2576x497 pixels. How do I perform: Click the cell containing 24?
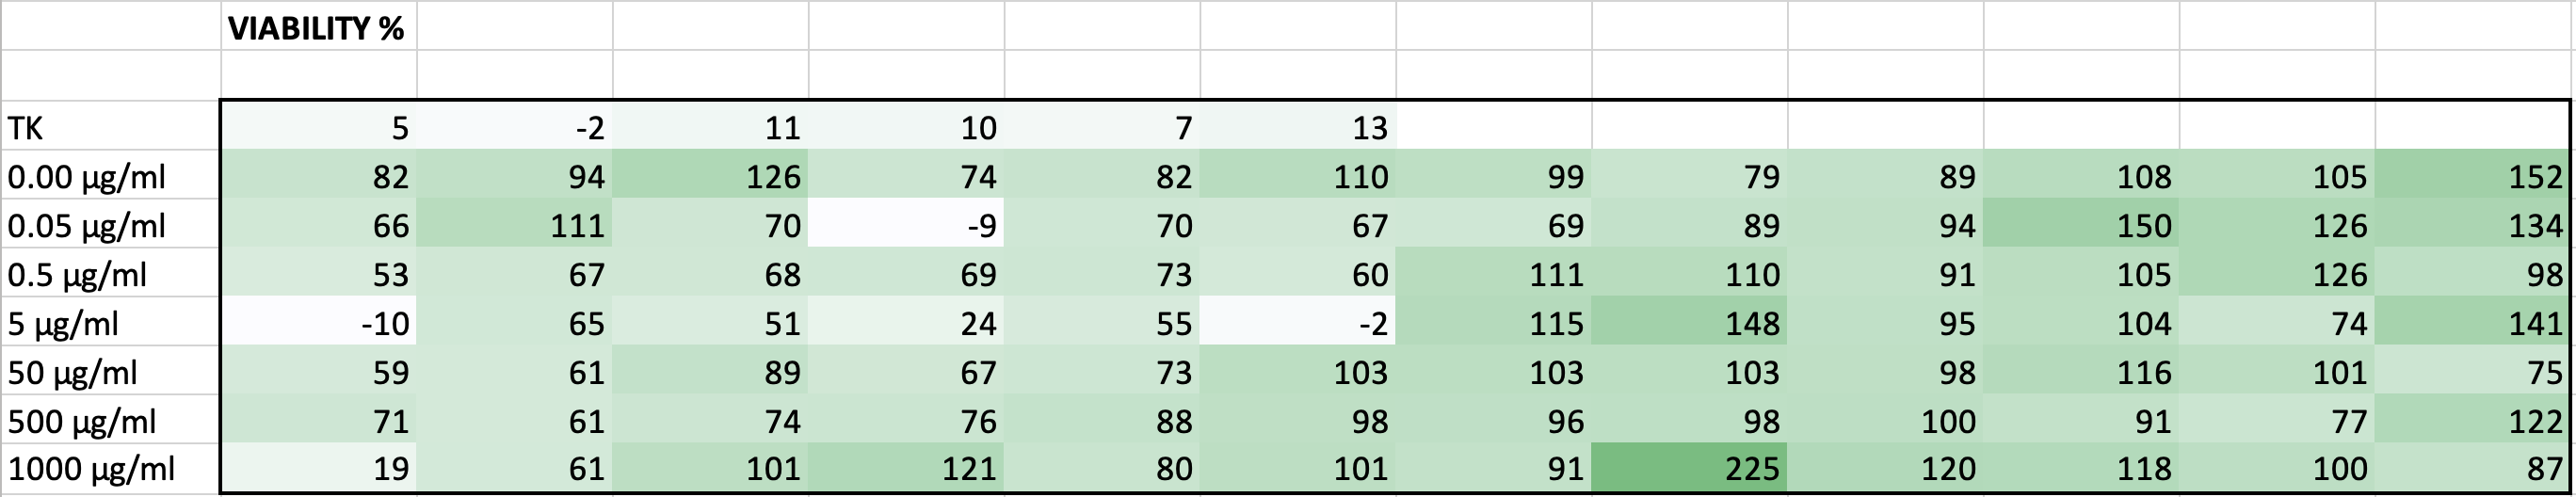[x=906, y=324]
